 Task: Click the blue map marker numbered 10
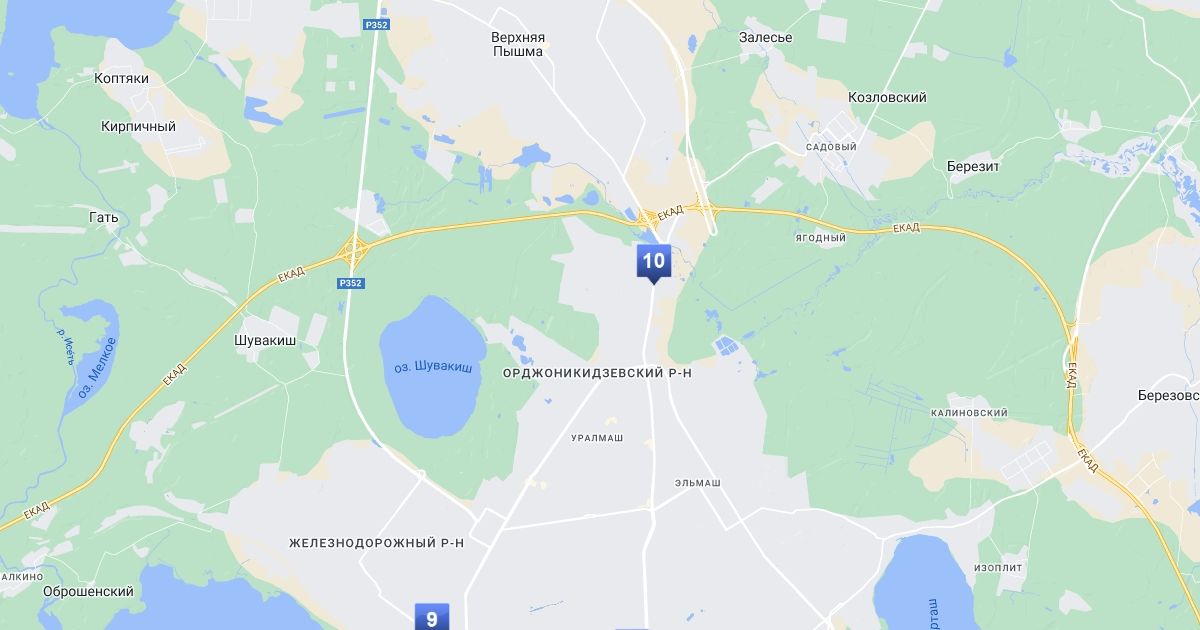point(652,264)
